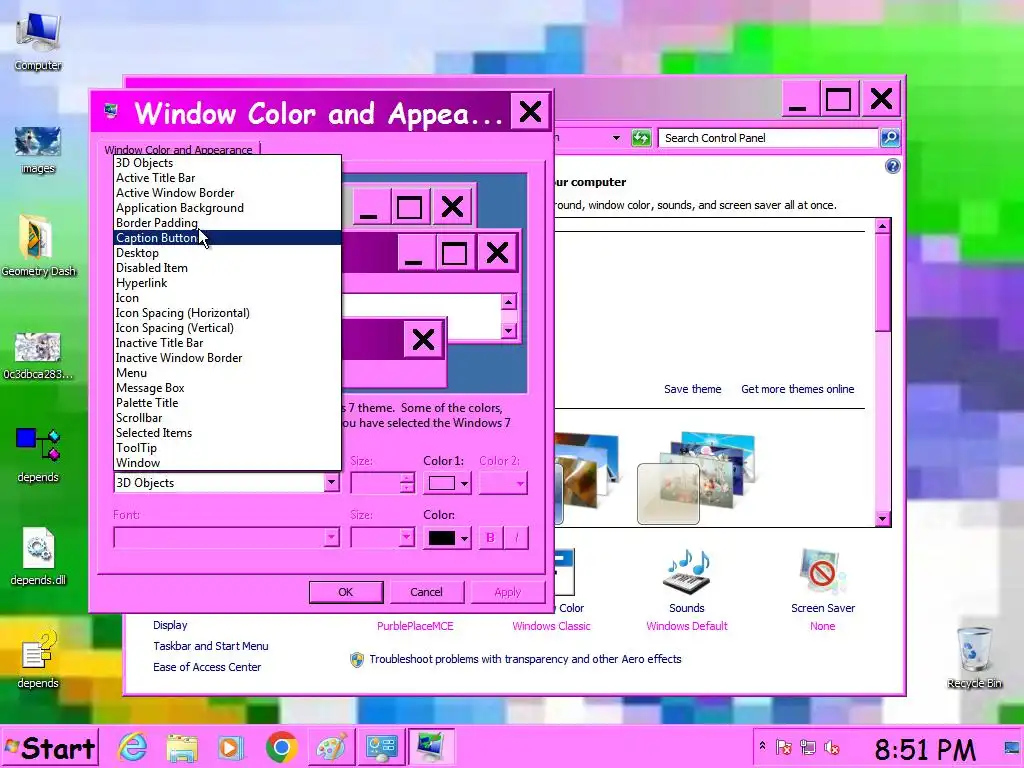Open the font Color black swatch
This screenshot has height=768, width=1024.
(447, 537)
